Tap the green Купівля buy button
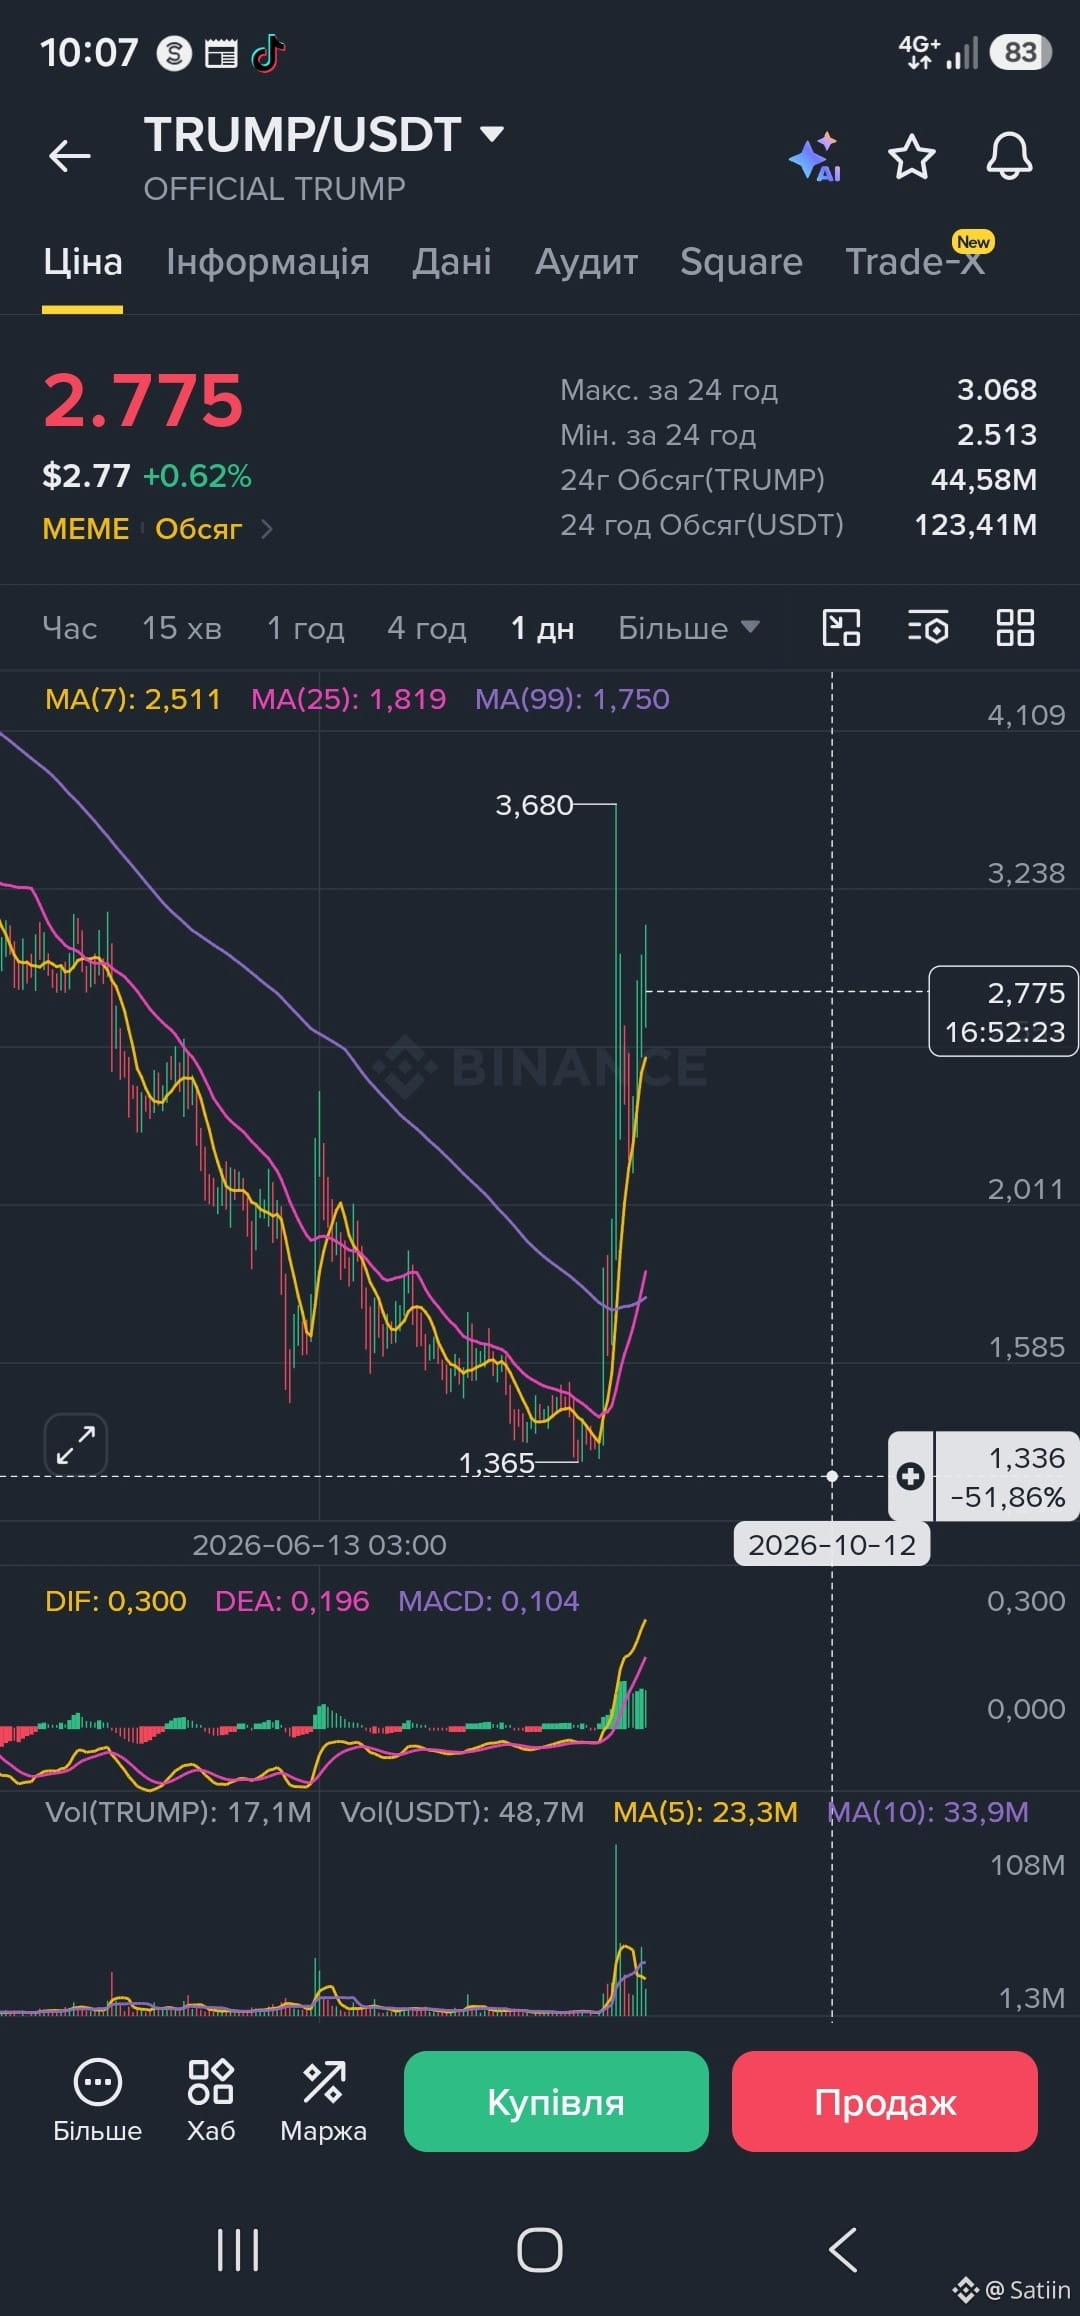This screenshot has width=1080, height=2316. click(x=556, y=2101)
